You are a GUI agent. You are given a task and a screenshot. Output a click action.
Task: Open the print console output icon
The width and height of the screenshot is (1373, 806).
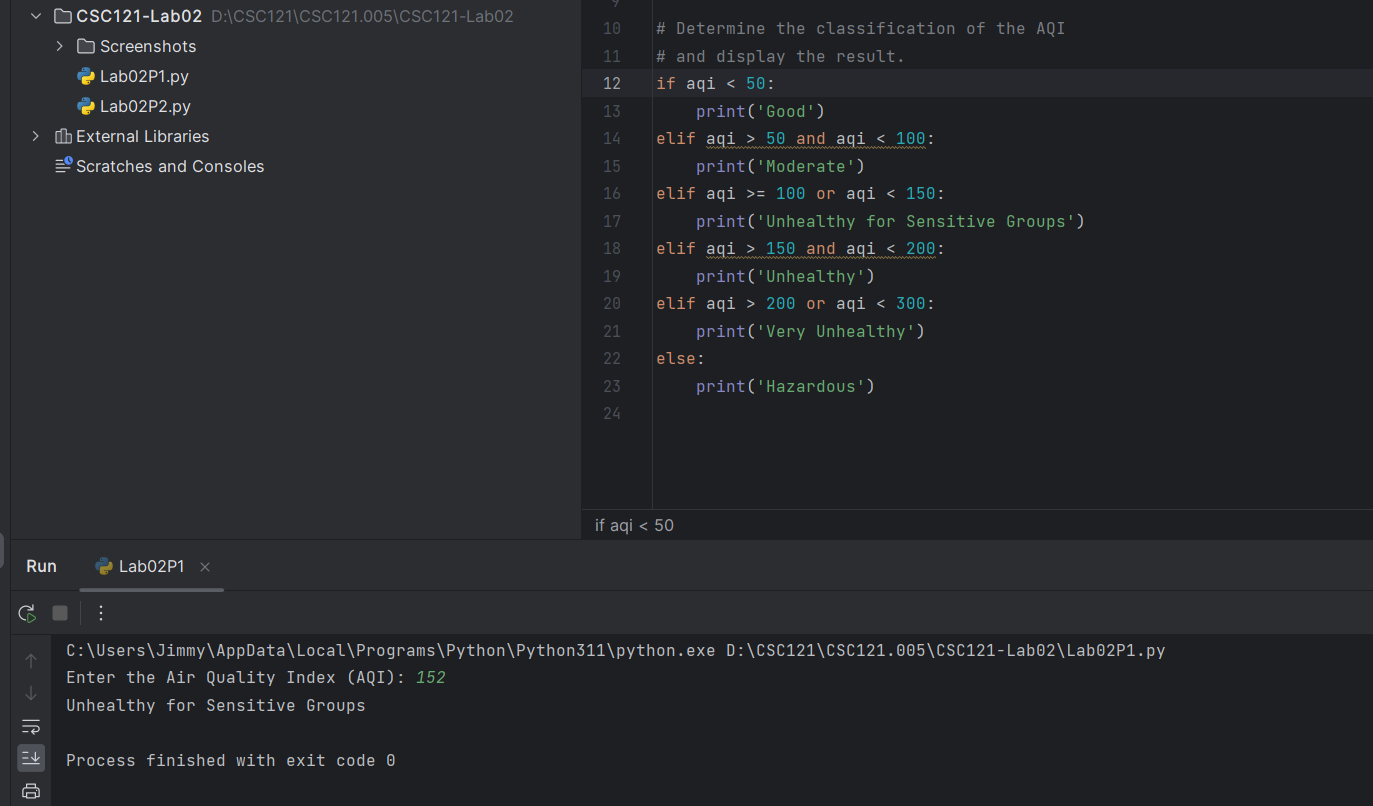coord(30,790)
